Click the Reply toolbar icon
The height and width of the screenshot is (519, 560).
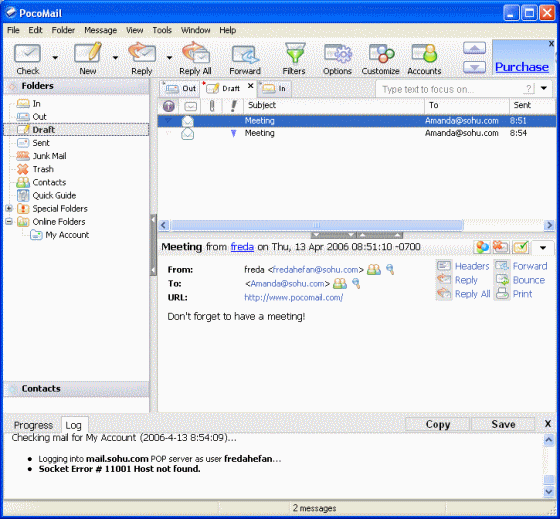click(x=141, y=53)
